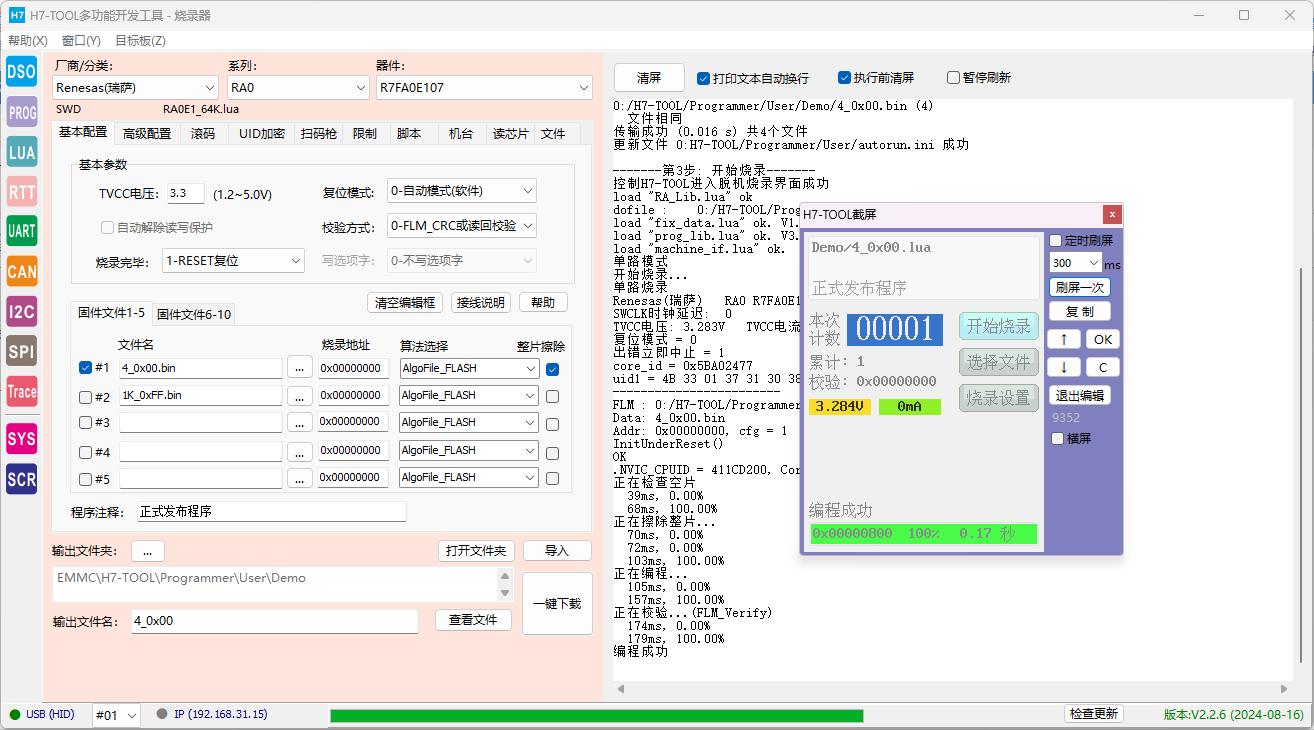This screenshot has height=730, width=1314.
Task: Open the SYS settings sidebar icon
Action: coord(21,438)
